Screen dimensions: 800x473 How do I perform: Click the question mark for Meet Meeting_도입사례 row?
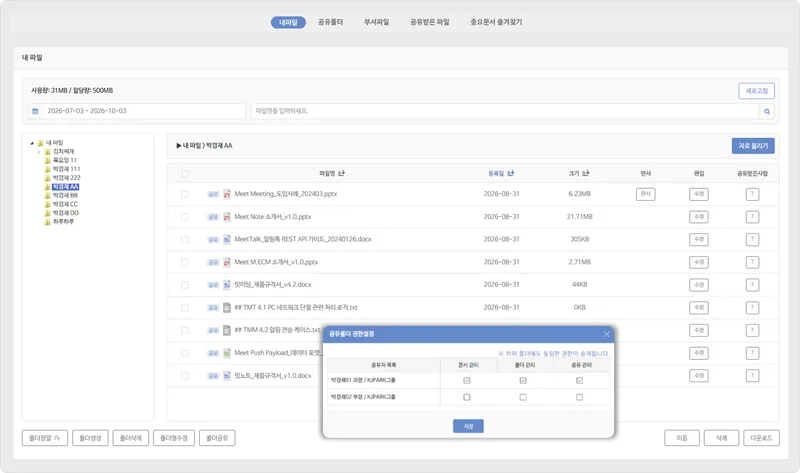point(752,194)
